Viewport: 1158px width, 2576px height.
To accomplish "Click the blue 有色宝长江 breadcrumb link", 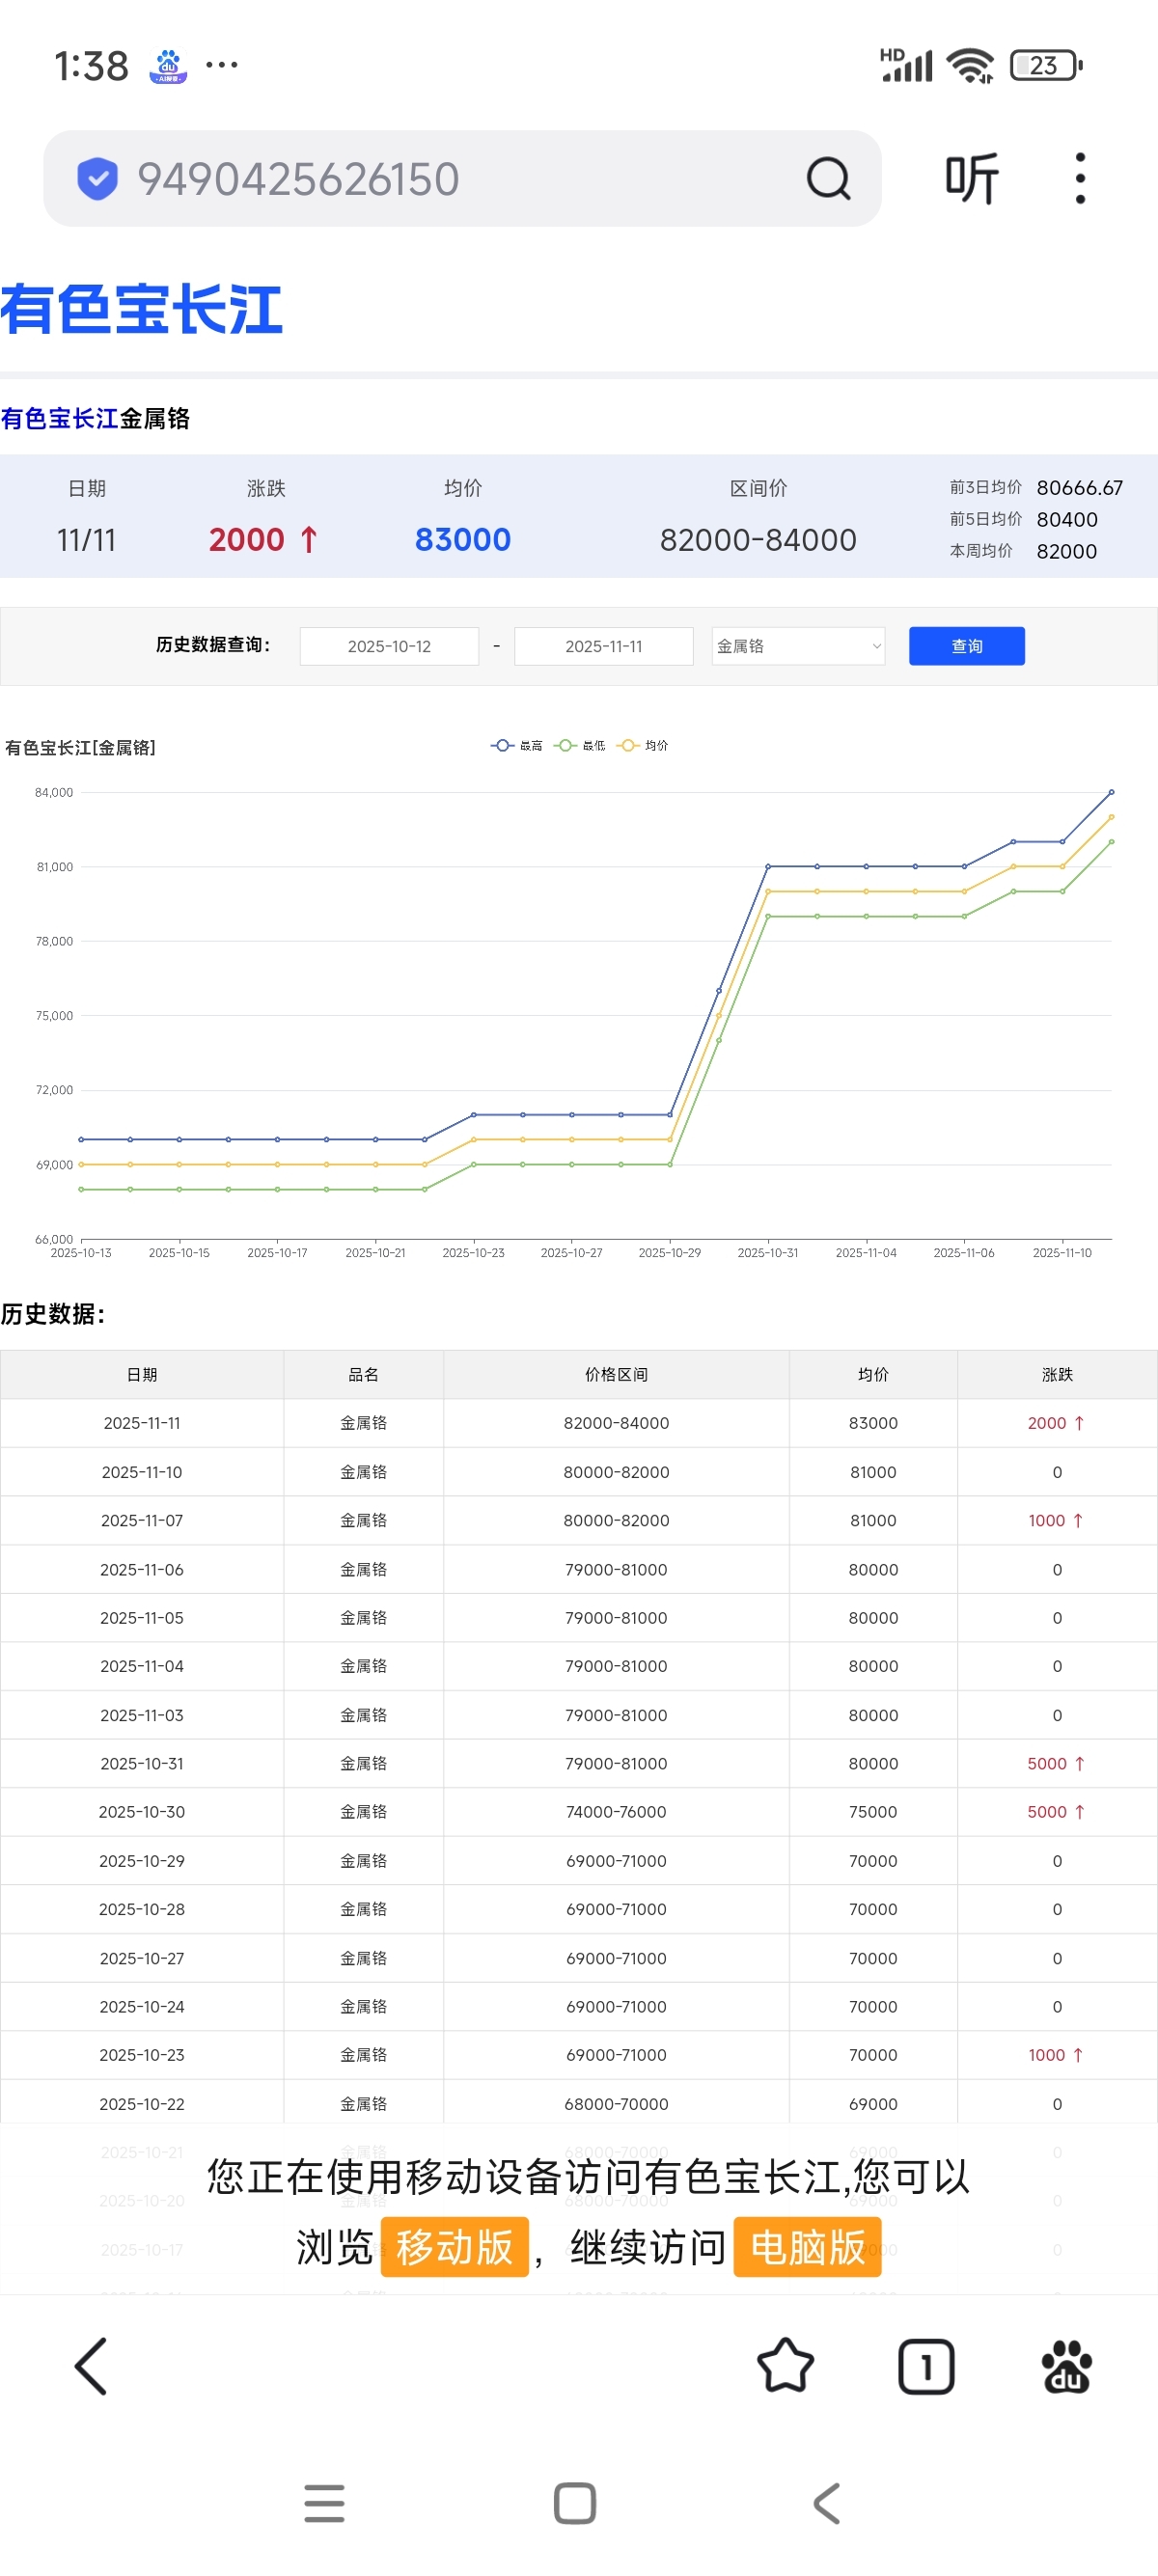I will click(x=59, y=418).
